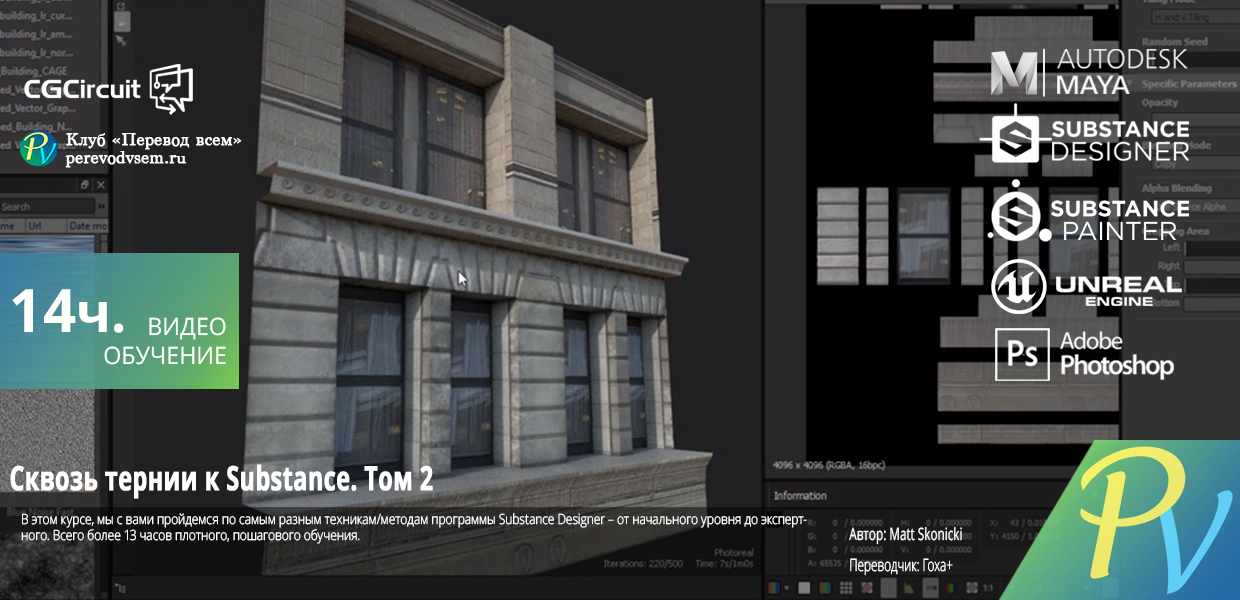1240x600 pixels.
Task: Select the Building_CAGE item in the list
Action: 35,71
